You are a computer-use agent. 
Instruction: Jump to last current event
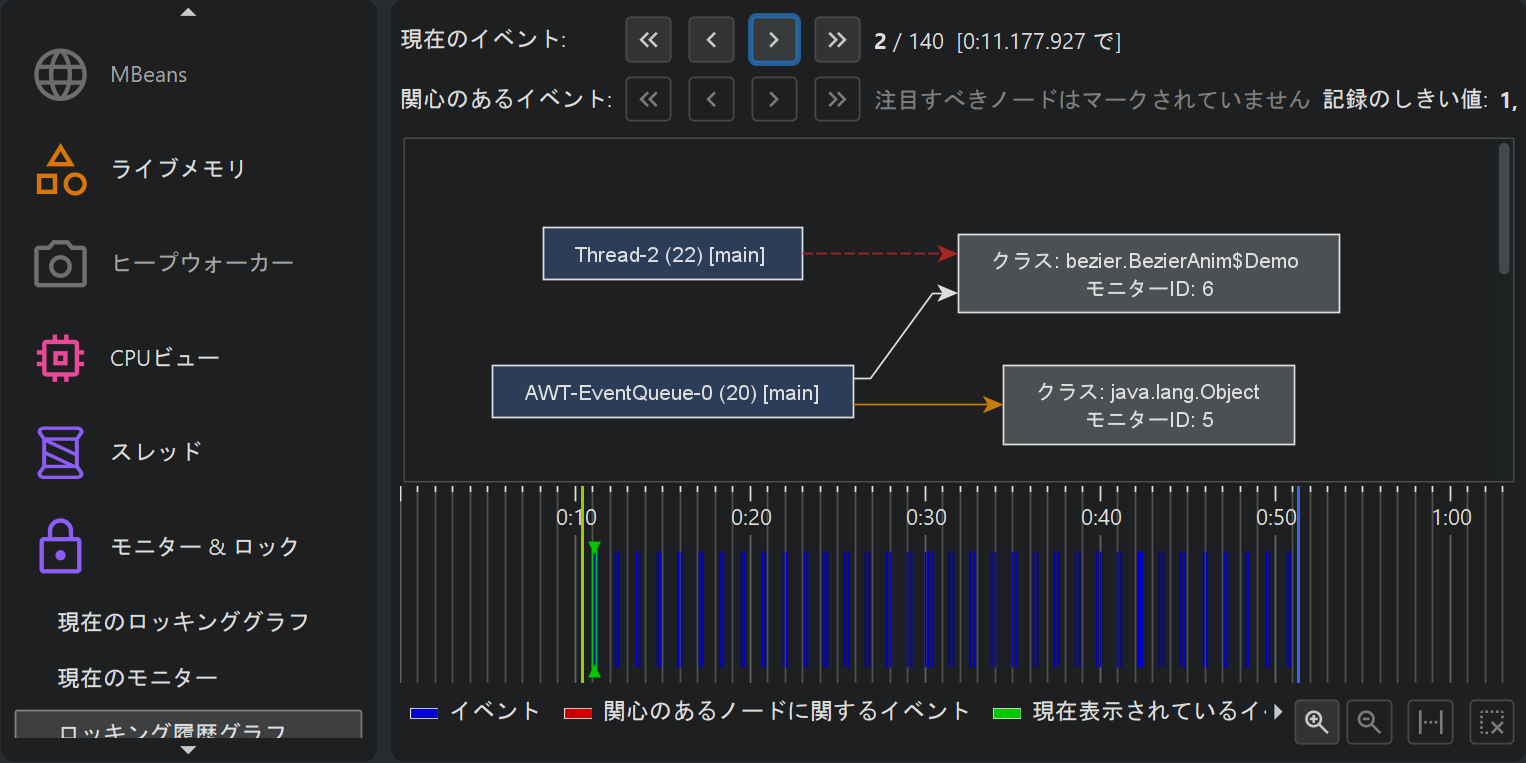click(x=837, y=40)
